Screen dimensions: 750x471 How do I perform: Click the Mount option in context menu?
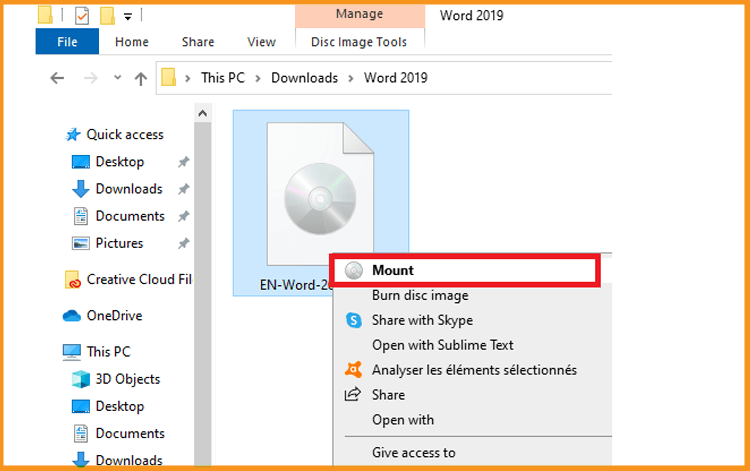pyautogui.click(x=465, y=270)
